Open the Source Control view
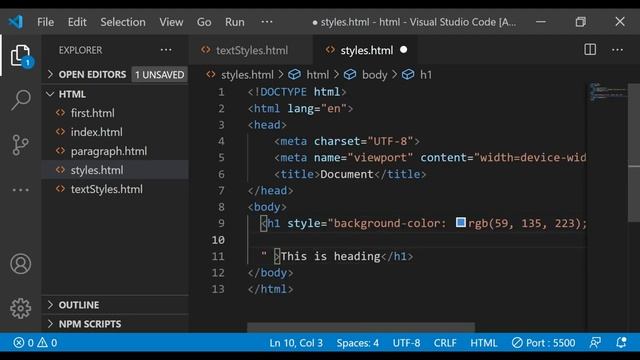The image size is (640, 360). (x=20, y=145)
